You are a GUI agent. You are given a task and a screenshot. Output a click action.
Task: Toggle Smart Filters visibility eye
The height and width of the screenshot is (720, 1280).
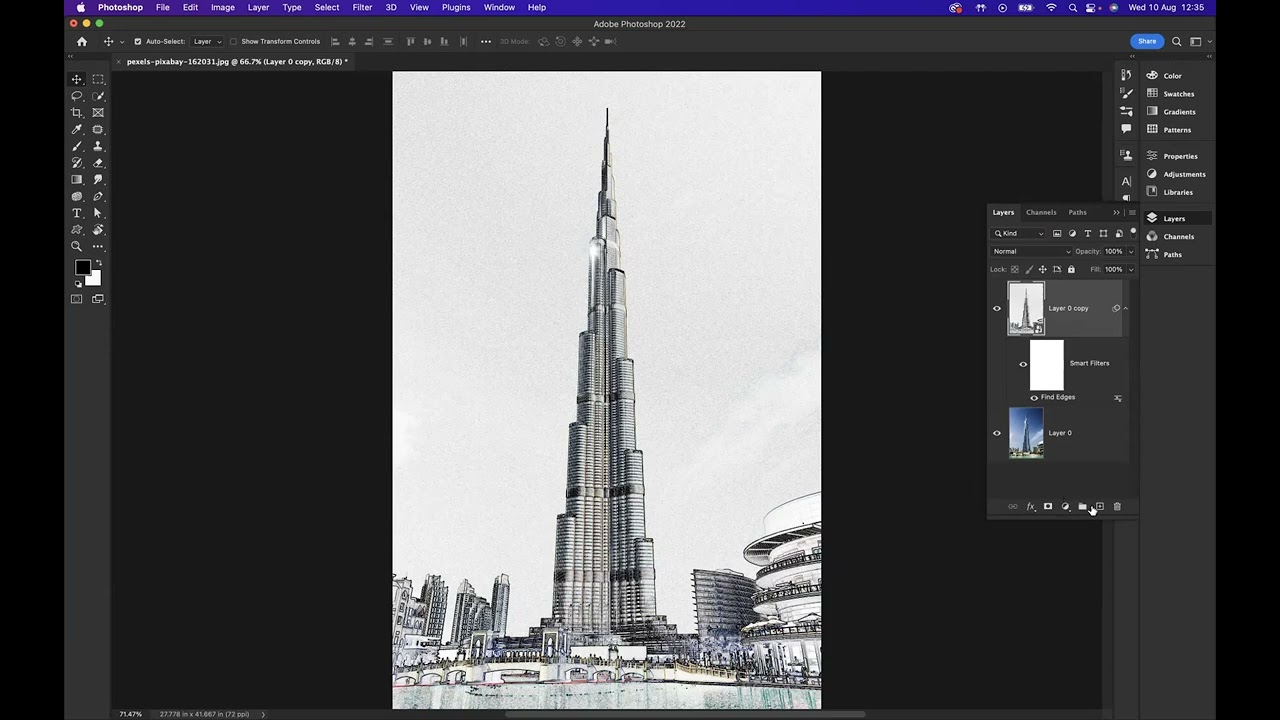coord(1023,364)
